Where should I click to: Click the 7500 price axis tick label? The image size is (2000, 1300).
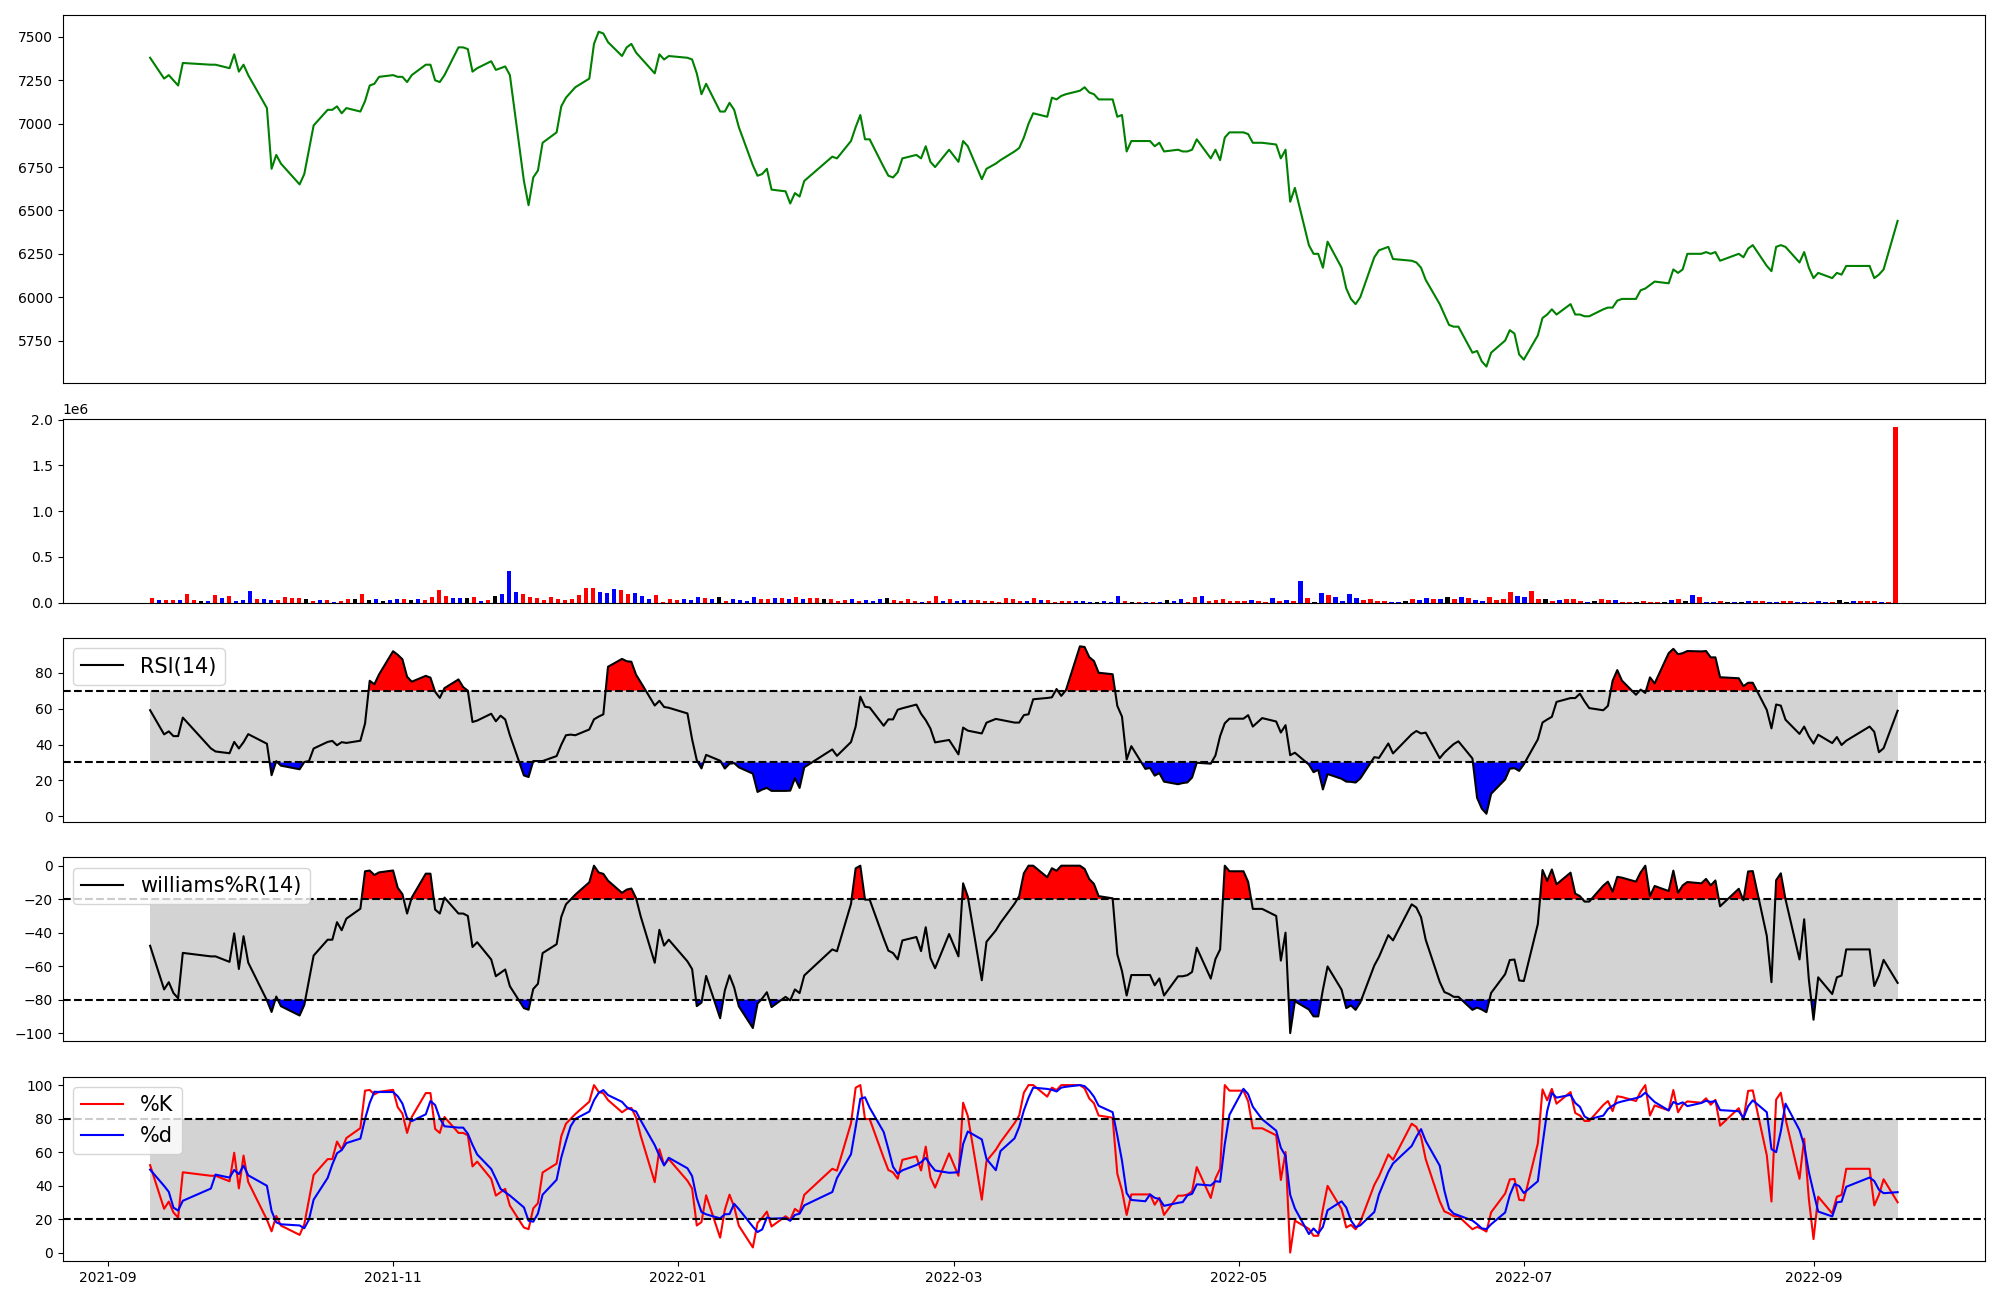[x=35, y=38]
